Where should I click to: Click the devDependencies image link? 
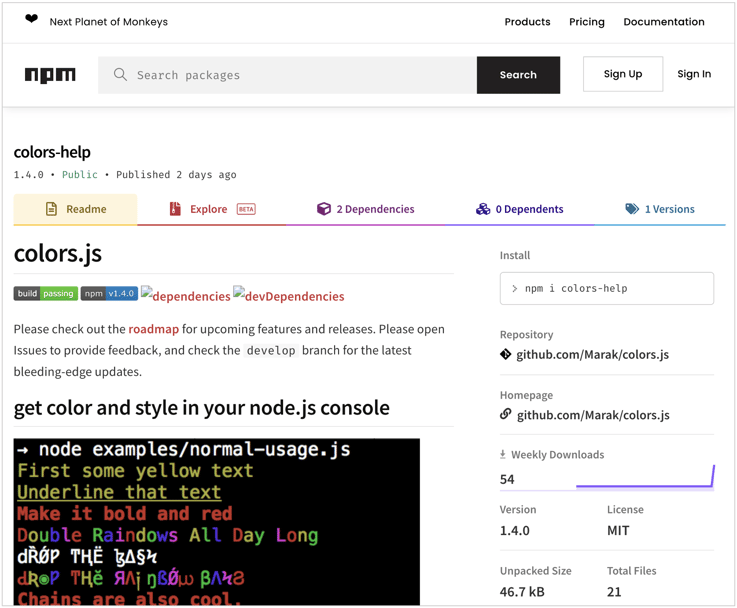tap(289, 295)
